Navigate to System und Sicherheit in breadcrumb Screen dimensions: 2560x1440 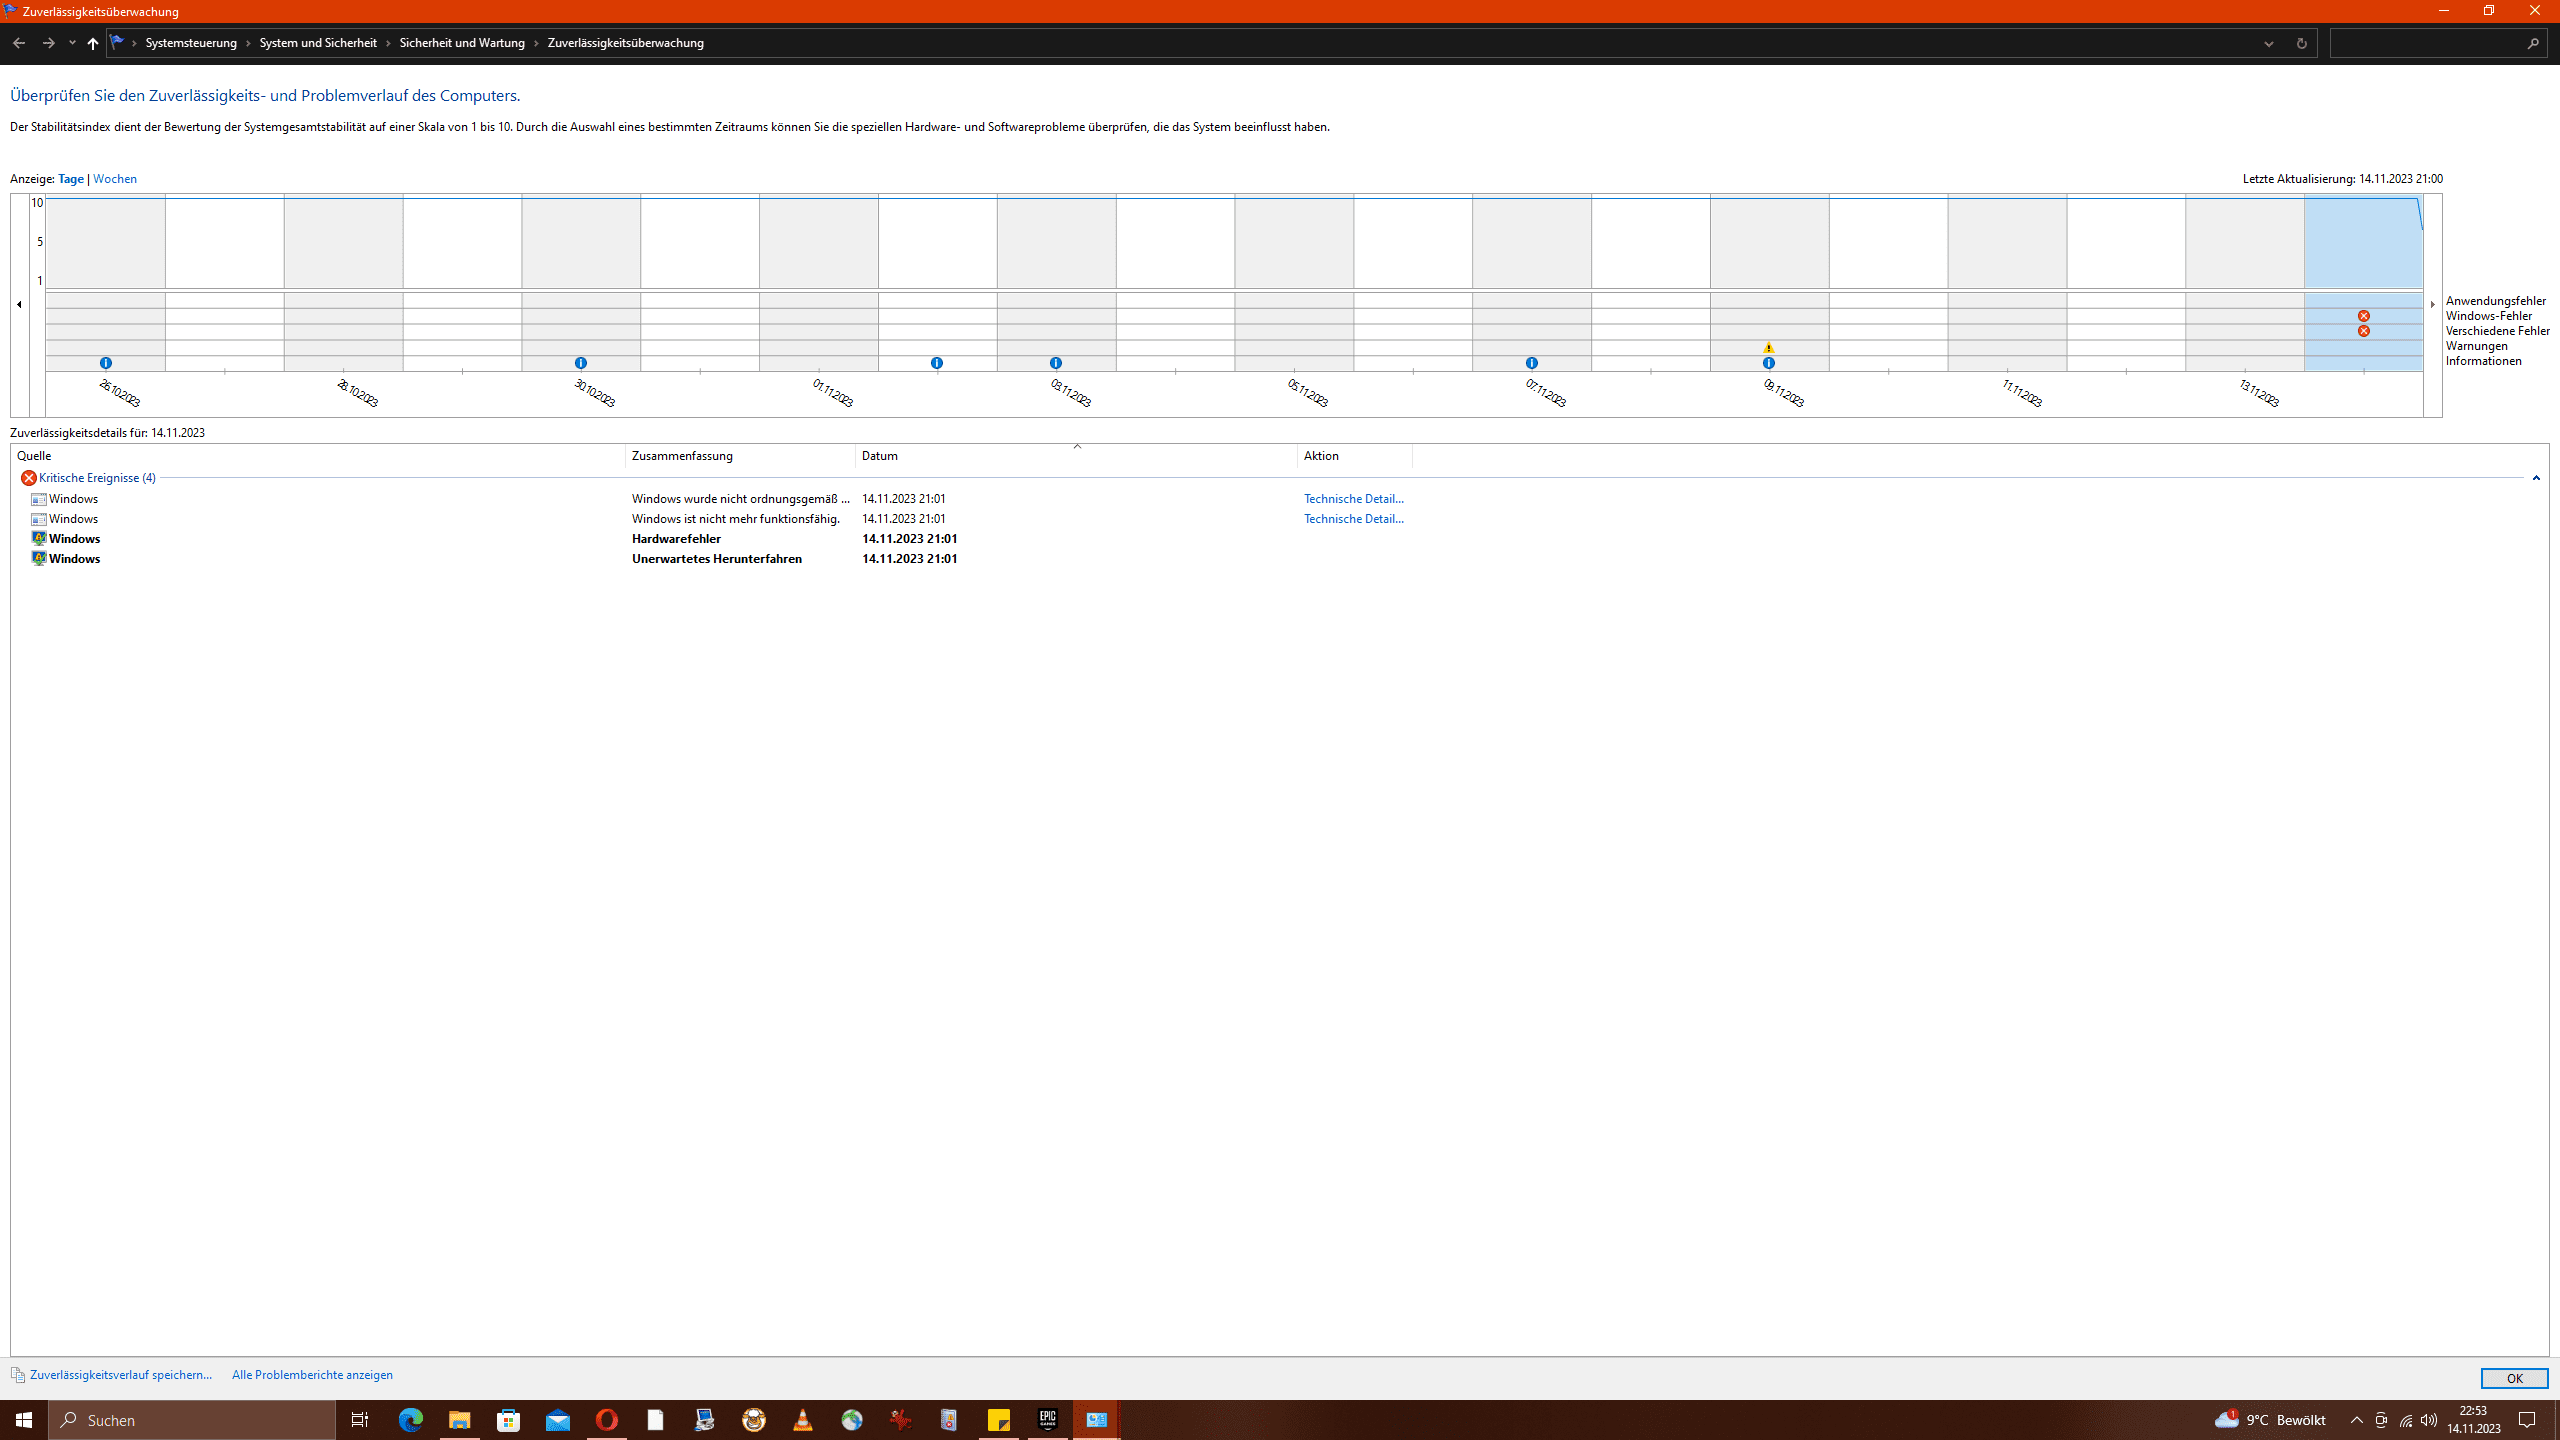pos(318,43)
